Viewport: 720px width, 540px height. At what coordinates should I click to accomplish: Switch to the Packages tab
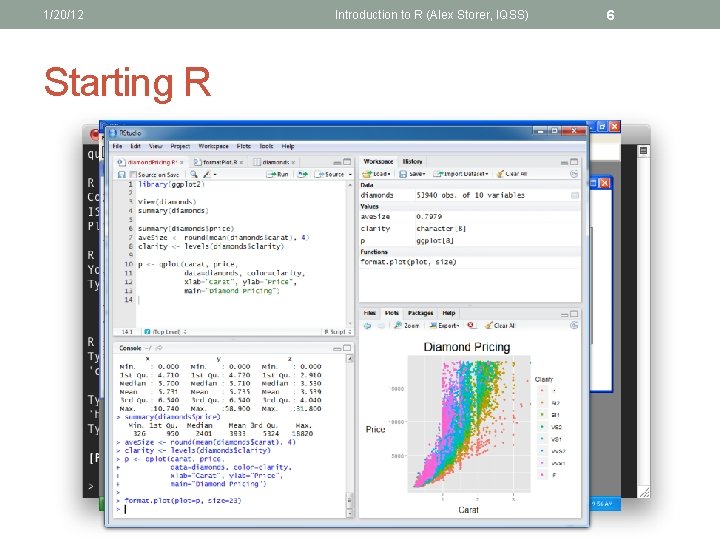click(x=420, y=313)
